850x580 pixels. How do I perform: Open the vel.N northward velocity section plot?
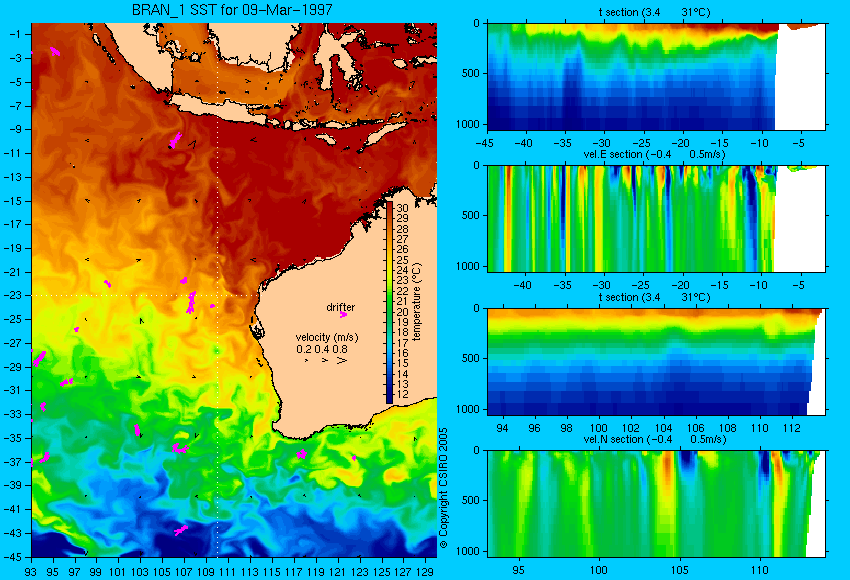(656, 504)
